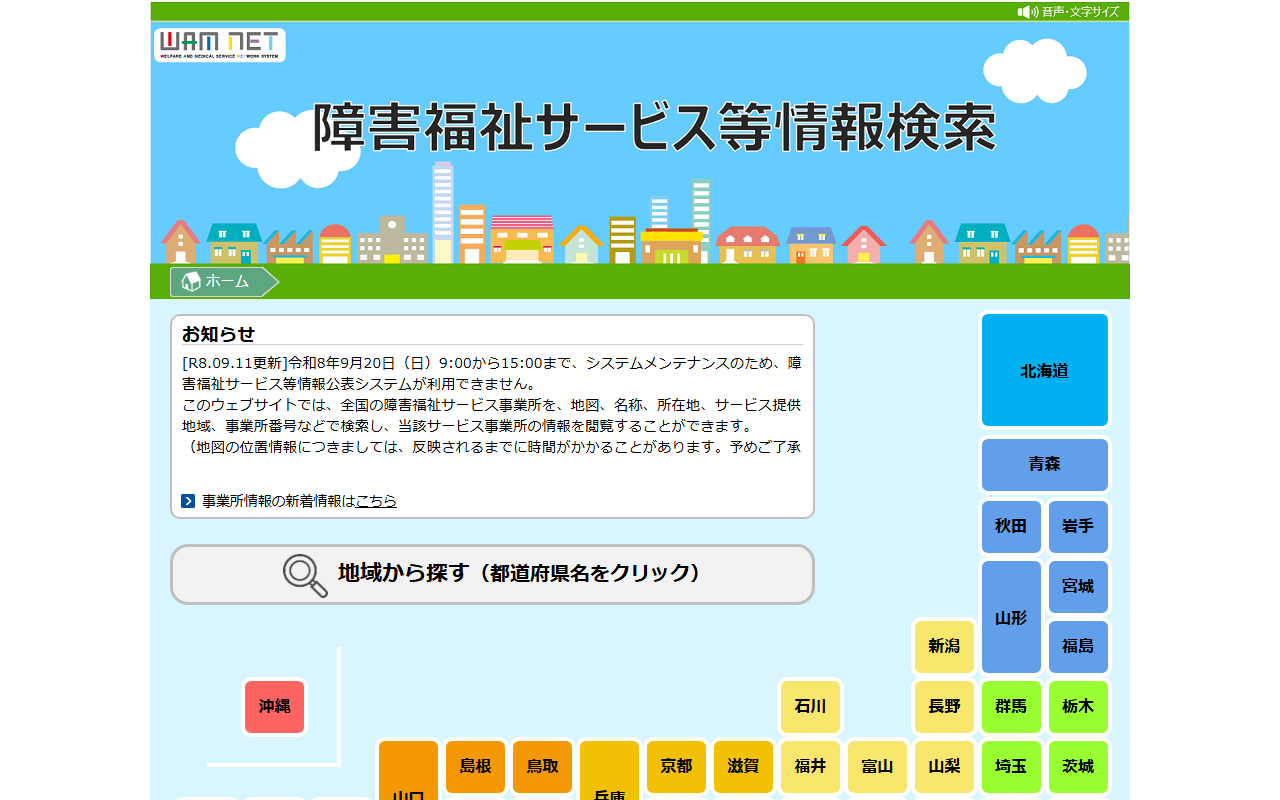This screenshot has width=1280, height=800.
Task: Click the [R8.09.11更新] maintenance notice text
Action: pos(492,373)
